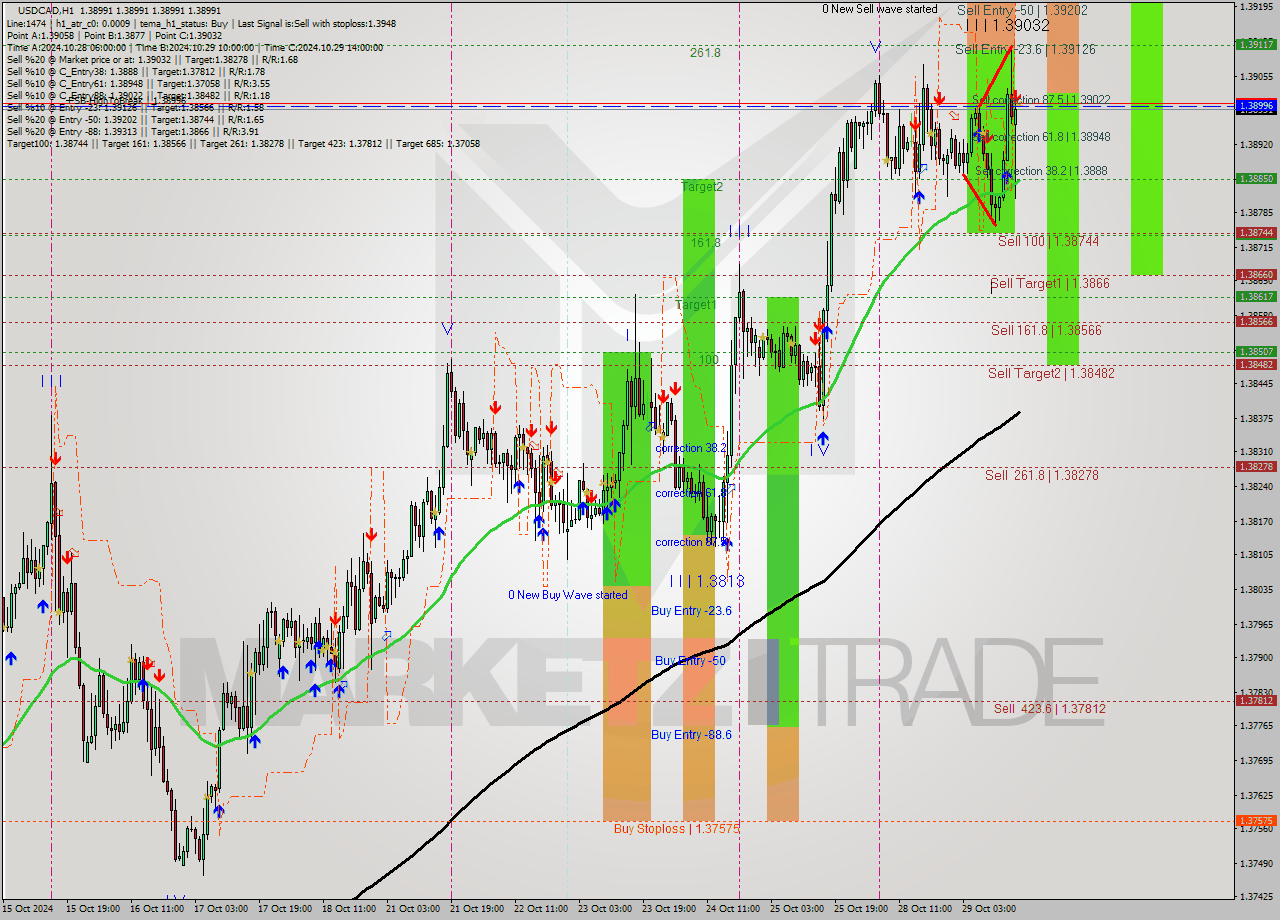
Task: Click the 'Sell 423.6 | 1.37812' label
Action: point(1049,708)
